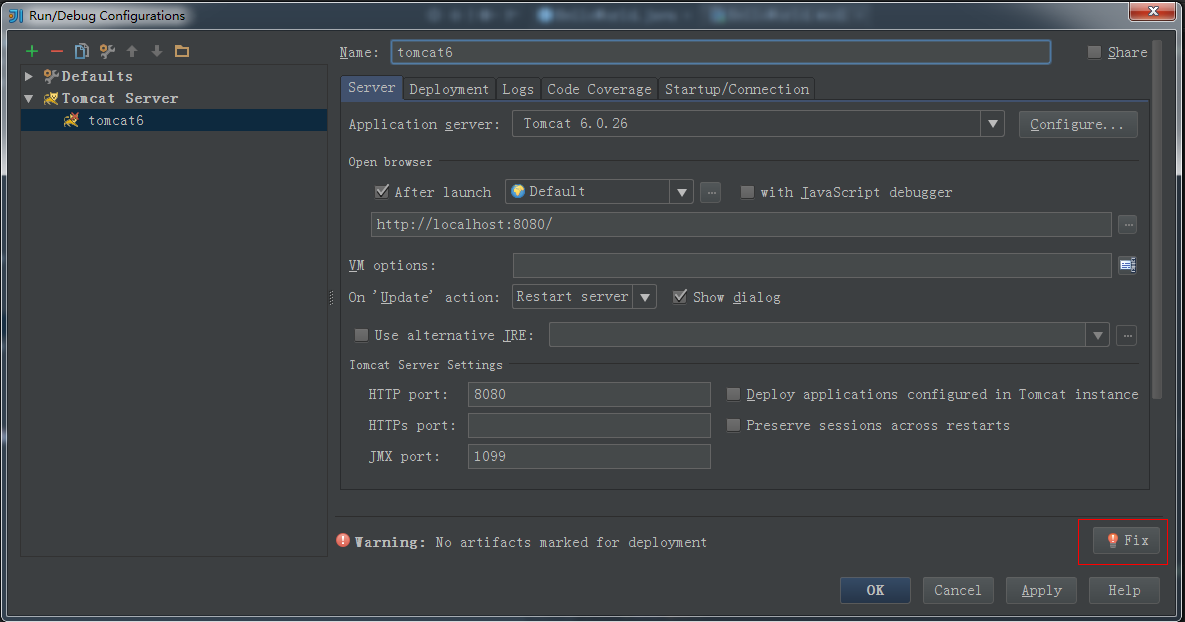Image resolution: width=1185 pixels, height=622 pixels.
Task: Open browser ellipsis button next to Default
Action: click(x=710, y=192)
